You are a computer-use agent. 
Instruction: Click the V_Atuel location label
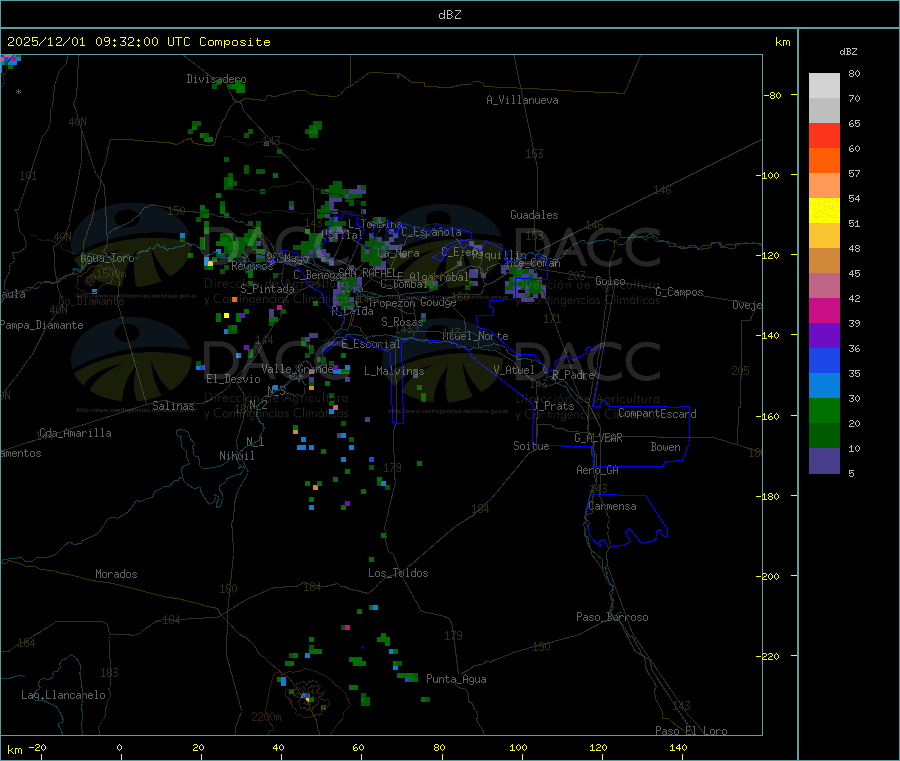pos(514,370)
